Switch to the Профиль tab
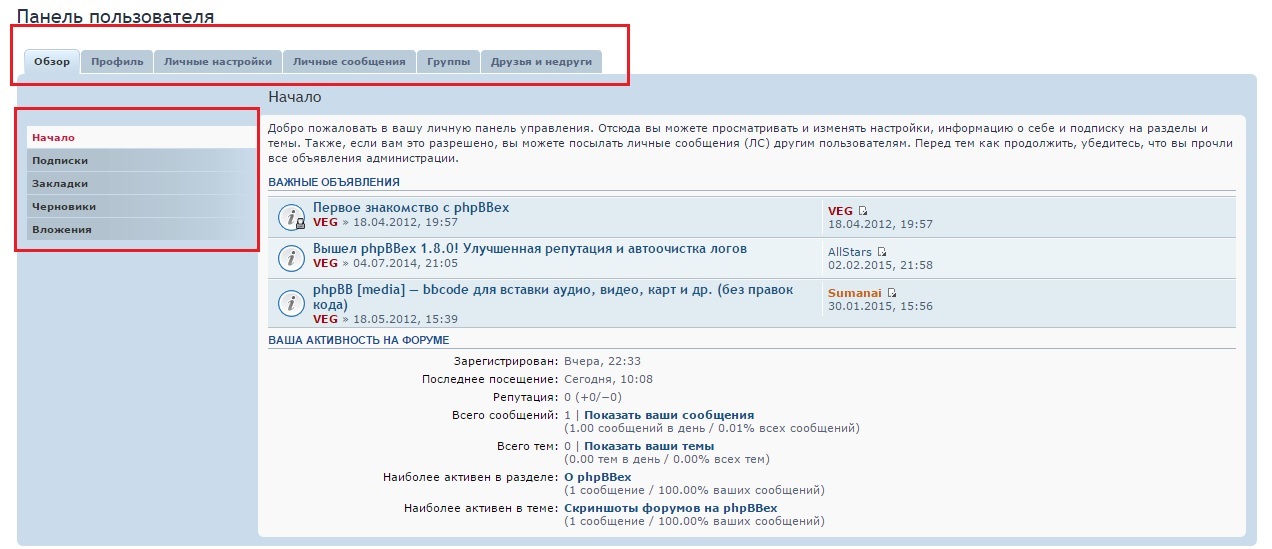 click(117, 62)
